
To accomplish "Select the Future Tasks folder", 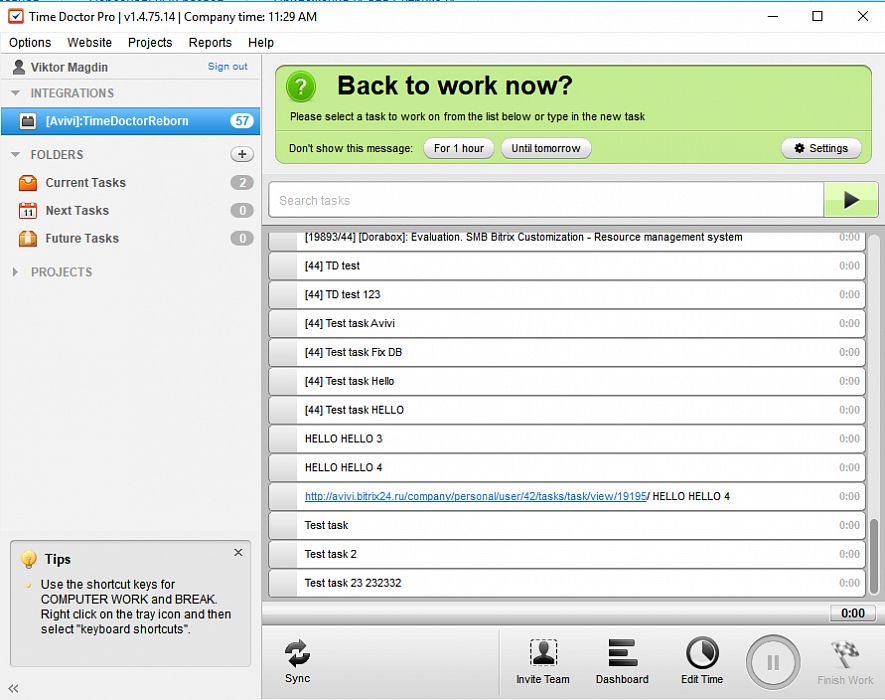I will [x=130, y=238].
